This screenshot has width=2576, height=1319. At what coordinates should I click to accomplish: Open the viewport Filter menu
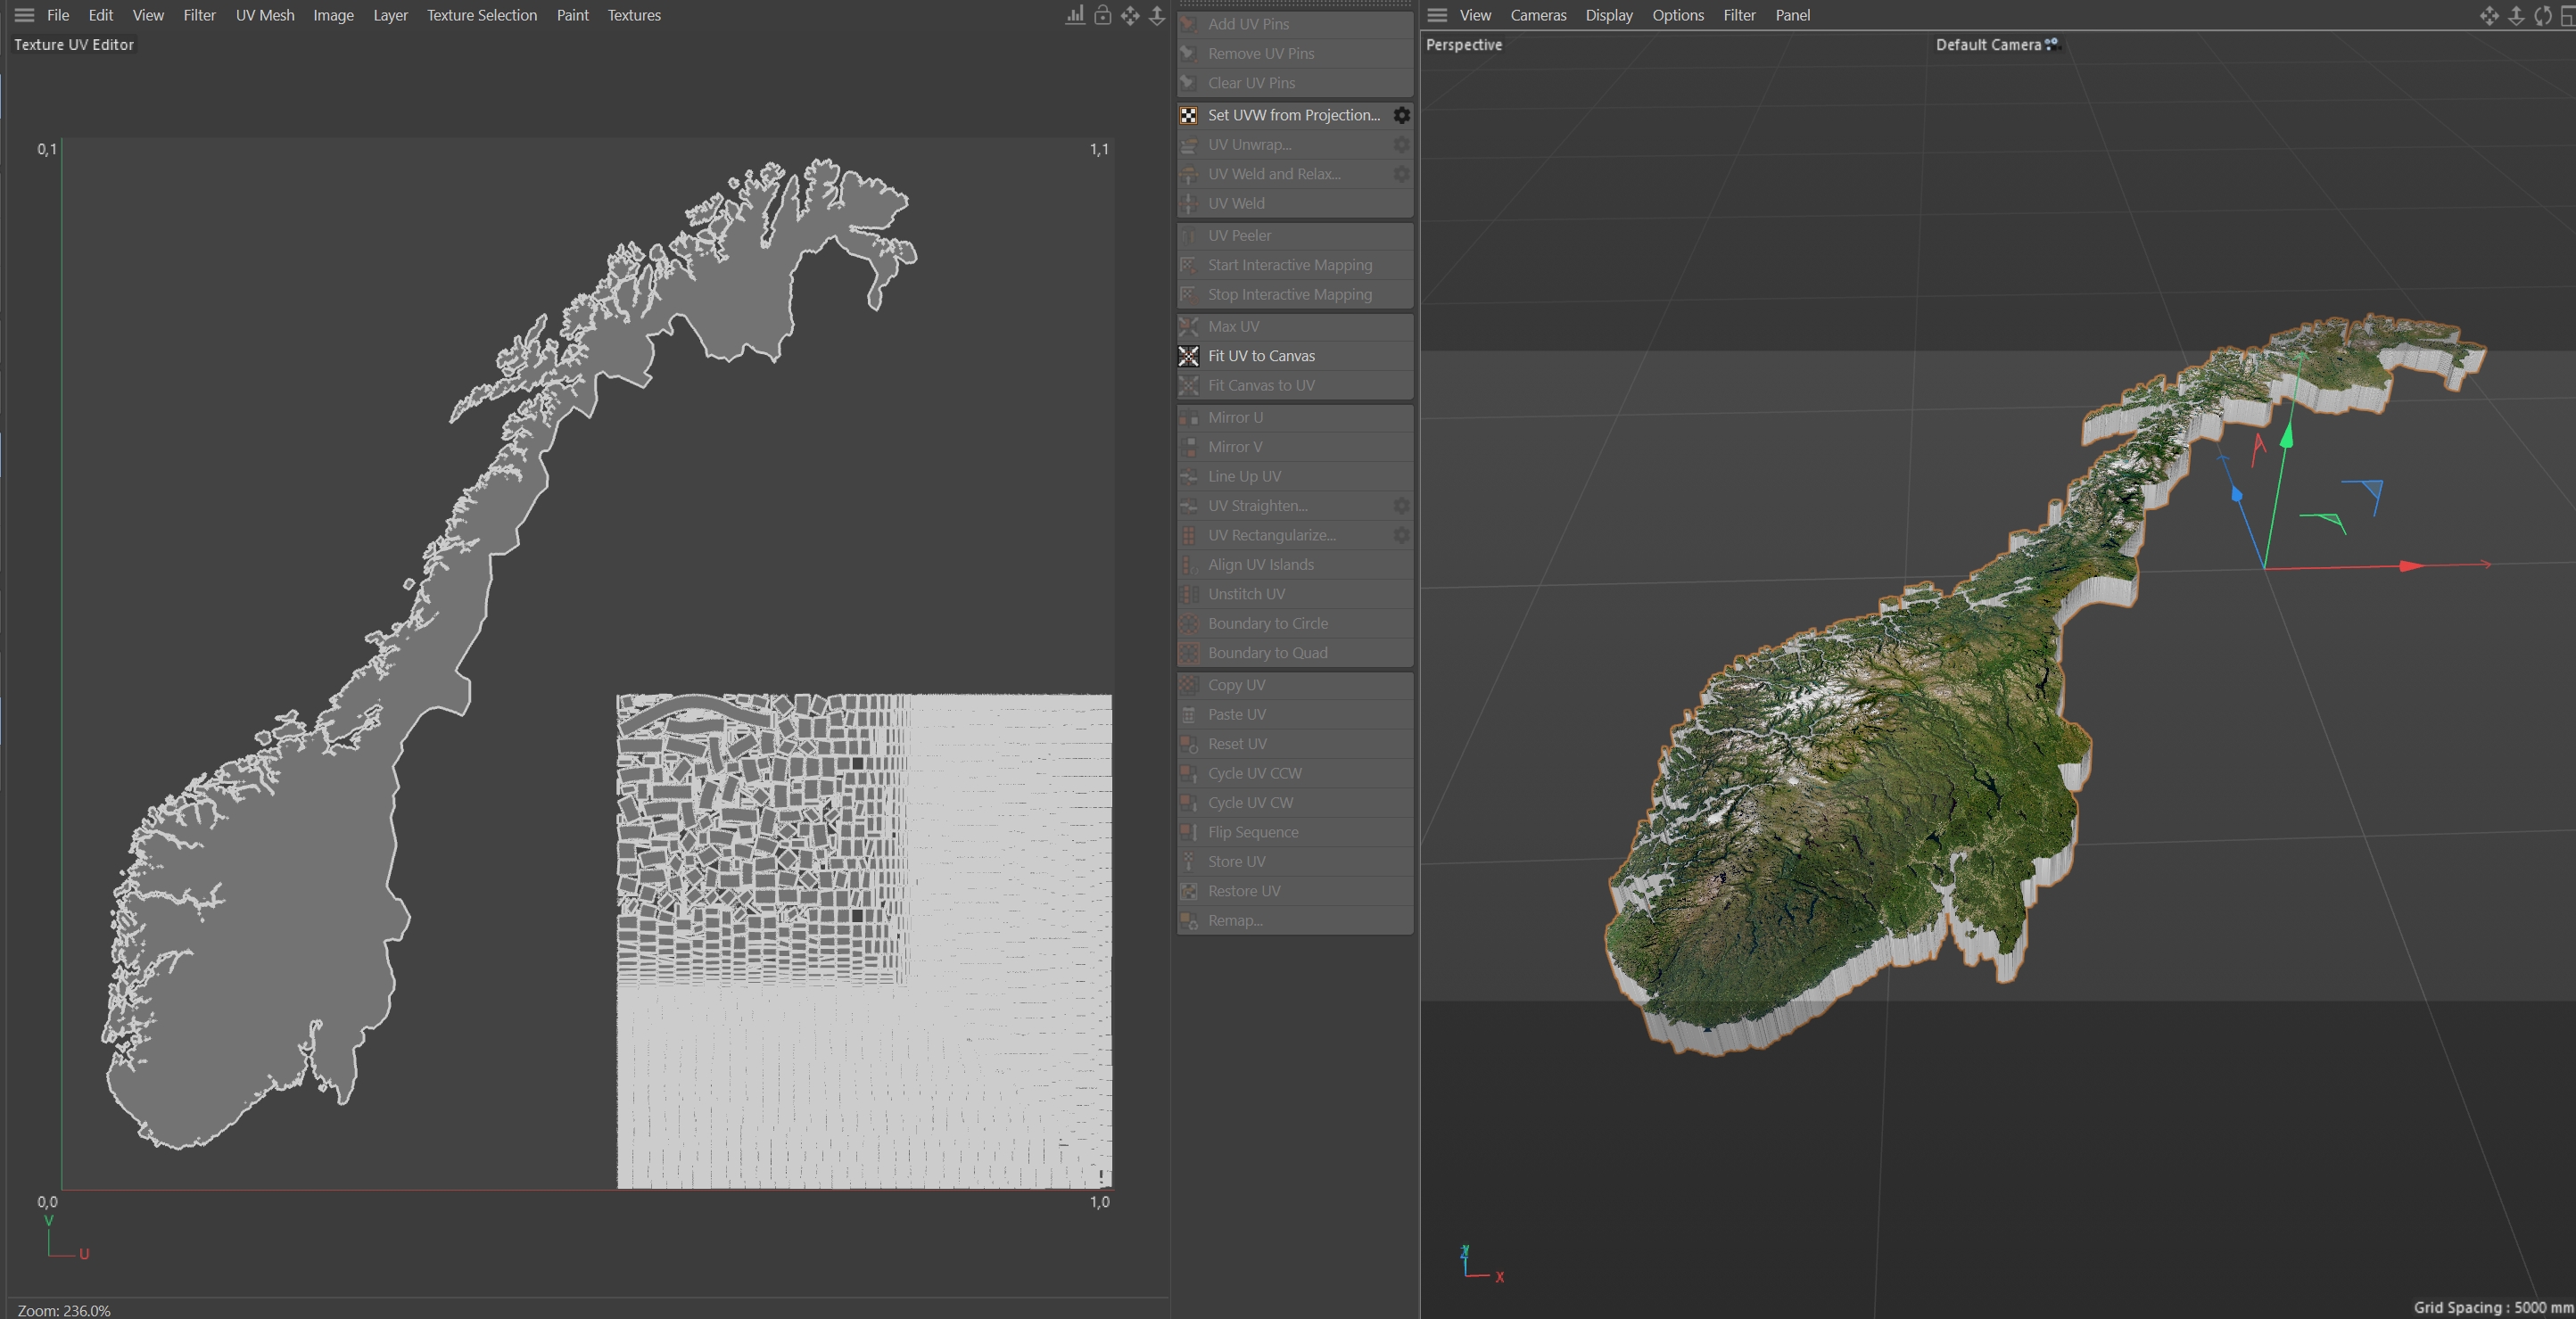point(1739,15)
